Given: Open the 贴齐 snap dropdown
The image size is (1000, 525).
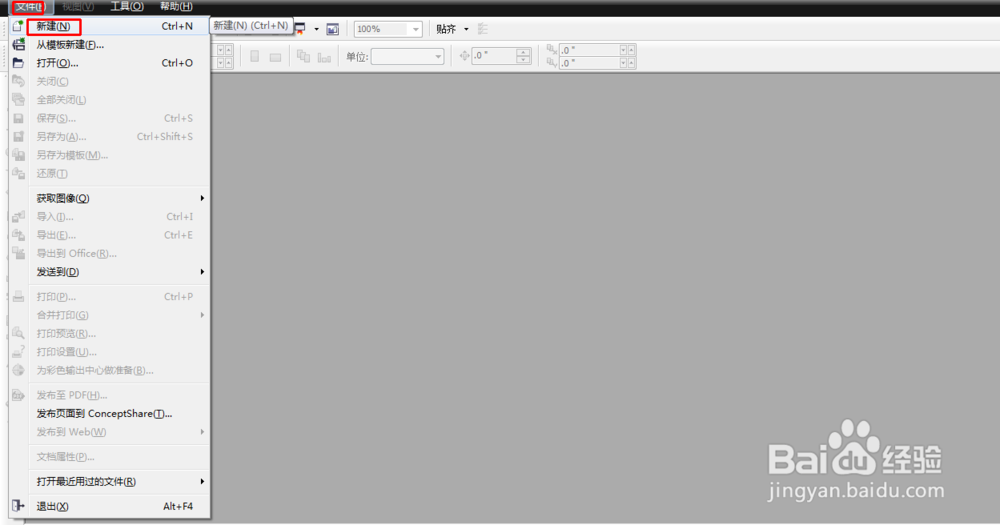Looking at the screenshot, I should coord(466,29).
